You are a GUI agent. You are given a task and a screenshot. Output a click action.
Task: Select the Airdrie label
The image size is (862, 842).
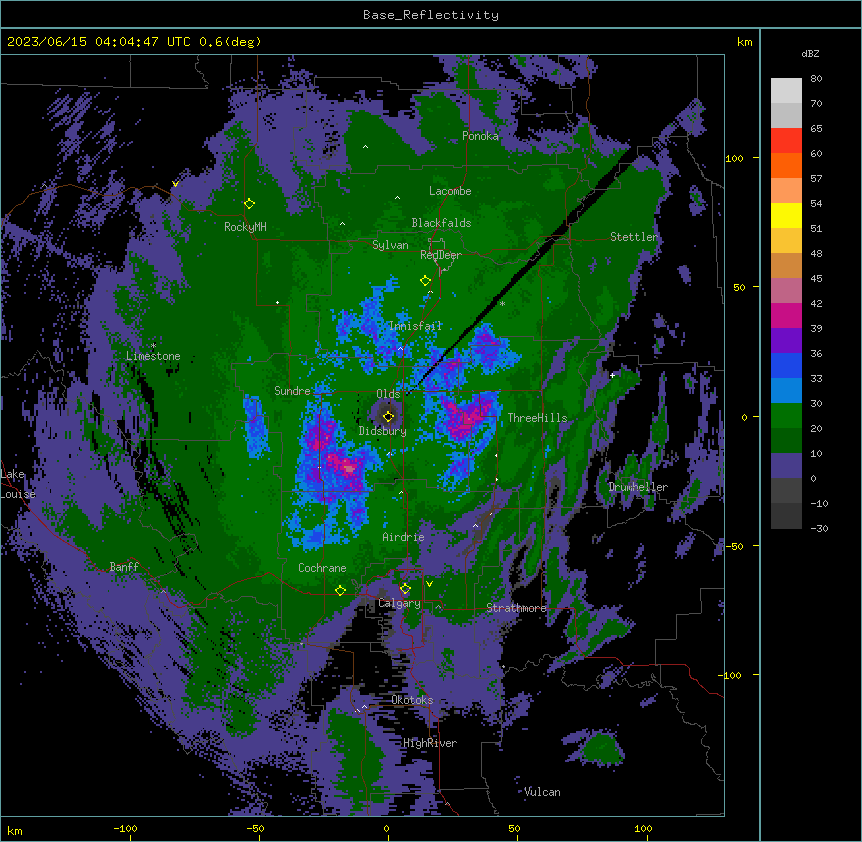(x=403, y=537)
